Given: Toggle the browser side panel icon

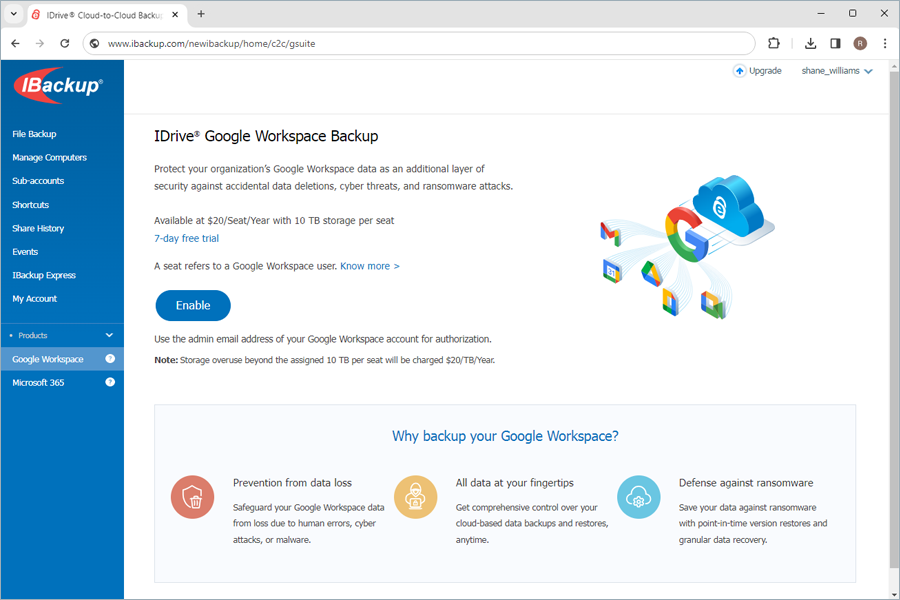Looking at the screenshot, I should pyautogui.click(x=835, y=43).
